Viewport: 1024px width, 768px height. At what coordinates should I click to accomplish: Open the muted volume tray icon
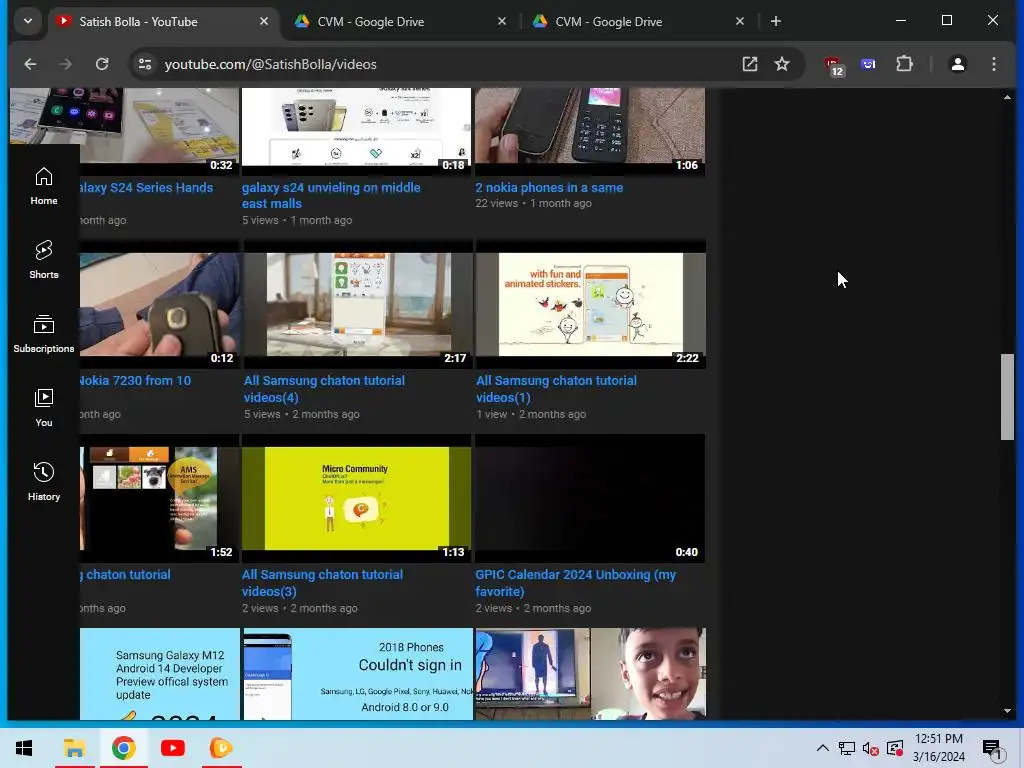click(x=871, y=748)
